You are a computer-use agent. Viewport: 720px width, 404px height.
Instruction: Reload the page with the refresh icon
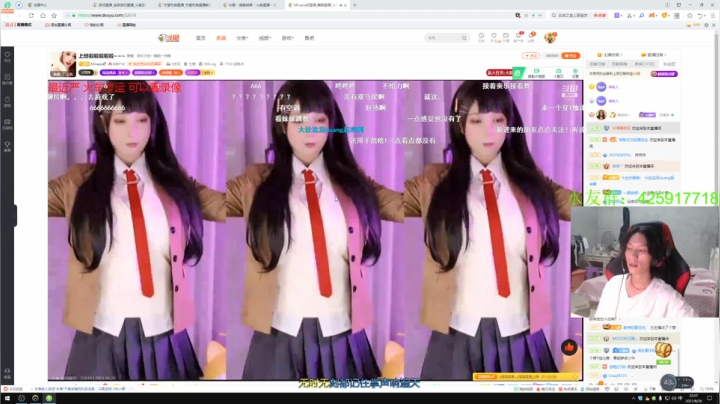point(31,15)
